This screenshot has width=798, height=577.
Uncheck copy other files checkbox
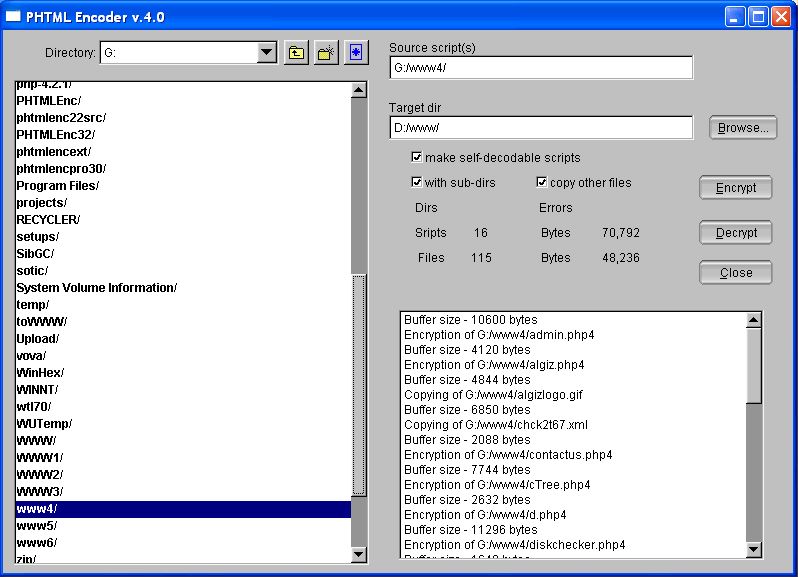point(542,183)
